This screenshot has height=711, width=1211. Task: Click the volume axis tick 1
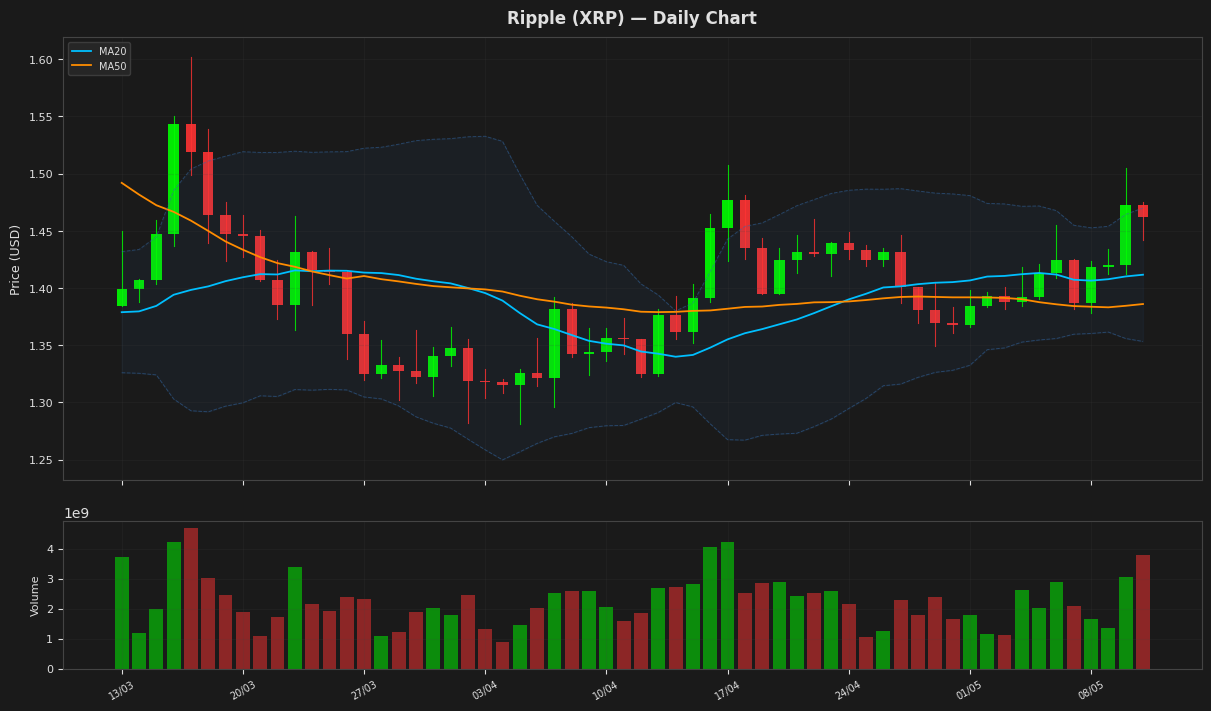48,639
